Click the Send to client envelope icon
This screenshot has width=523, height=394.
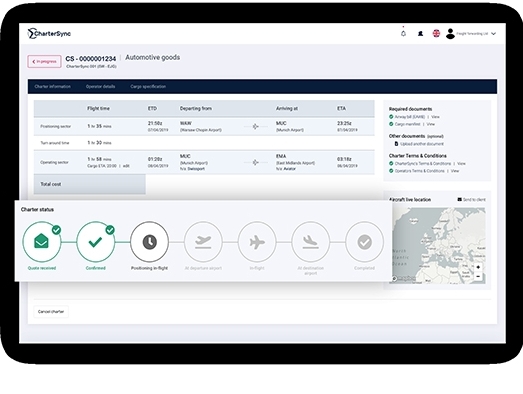tap(459, 200)
